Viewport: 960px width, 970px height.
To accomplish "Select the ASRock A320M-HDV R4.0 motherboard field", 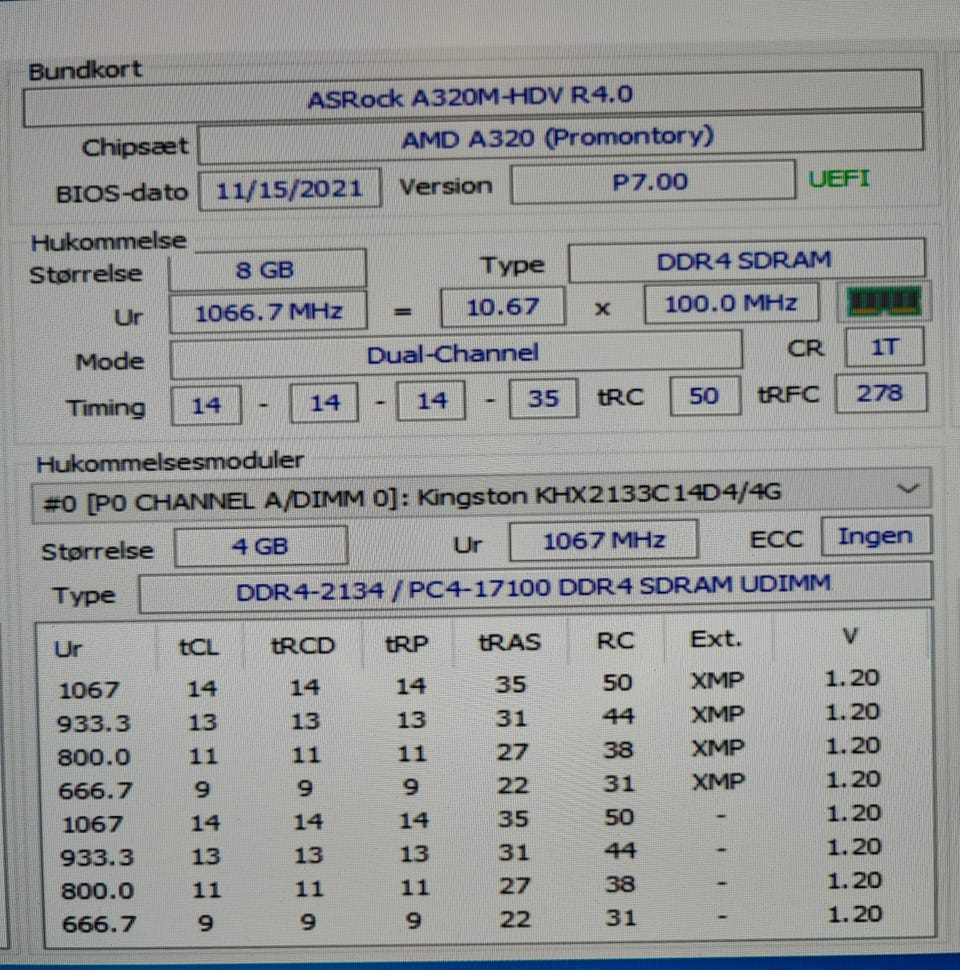I will pos(473,98).
